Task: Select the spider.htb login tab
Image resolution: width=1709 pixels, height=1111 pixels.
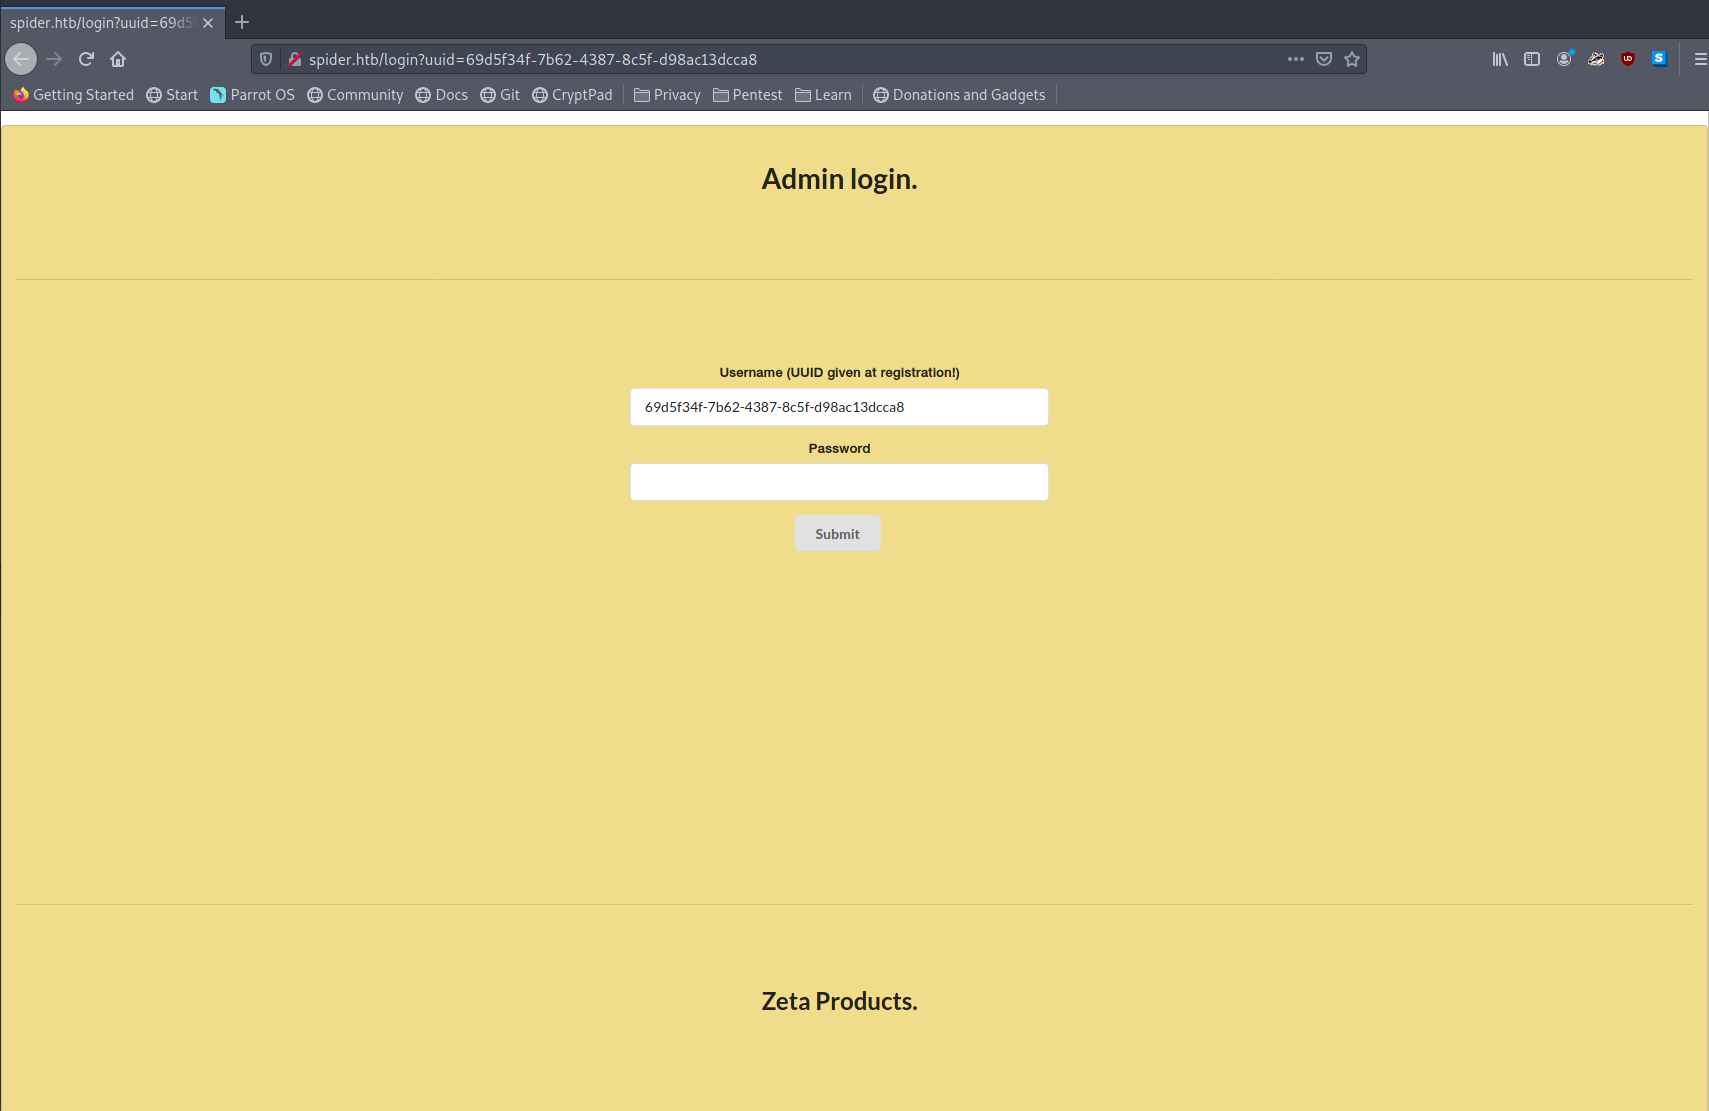Action: [100, 23]
